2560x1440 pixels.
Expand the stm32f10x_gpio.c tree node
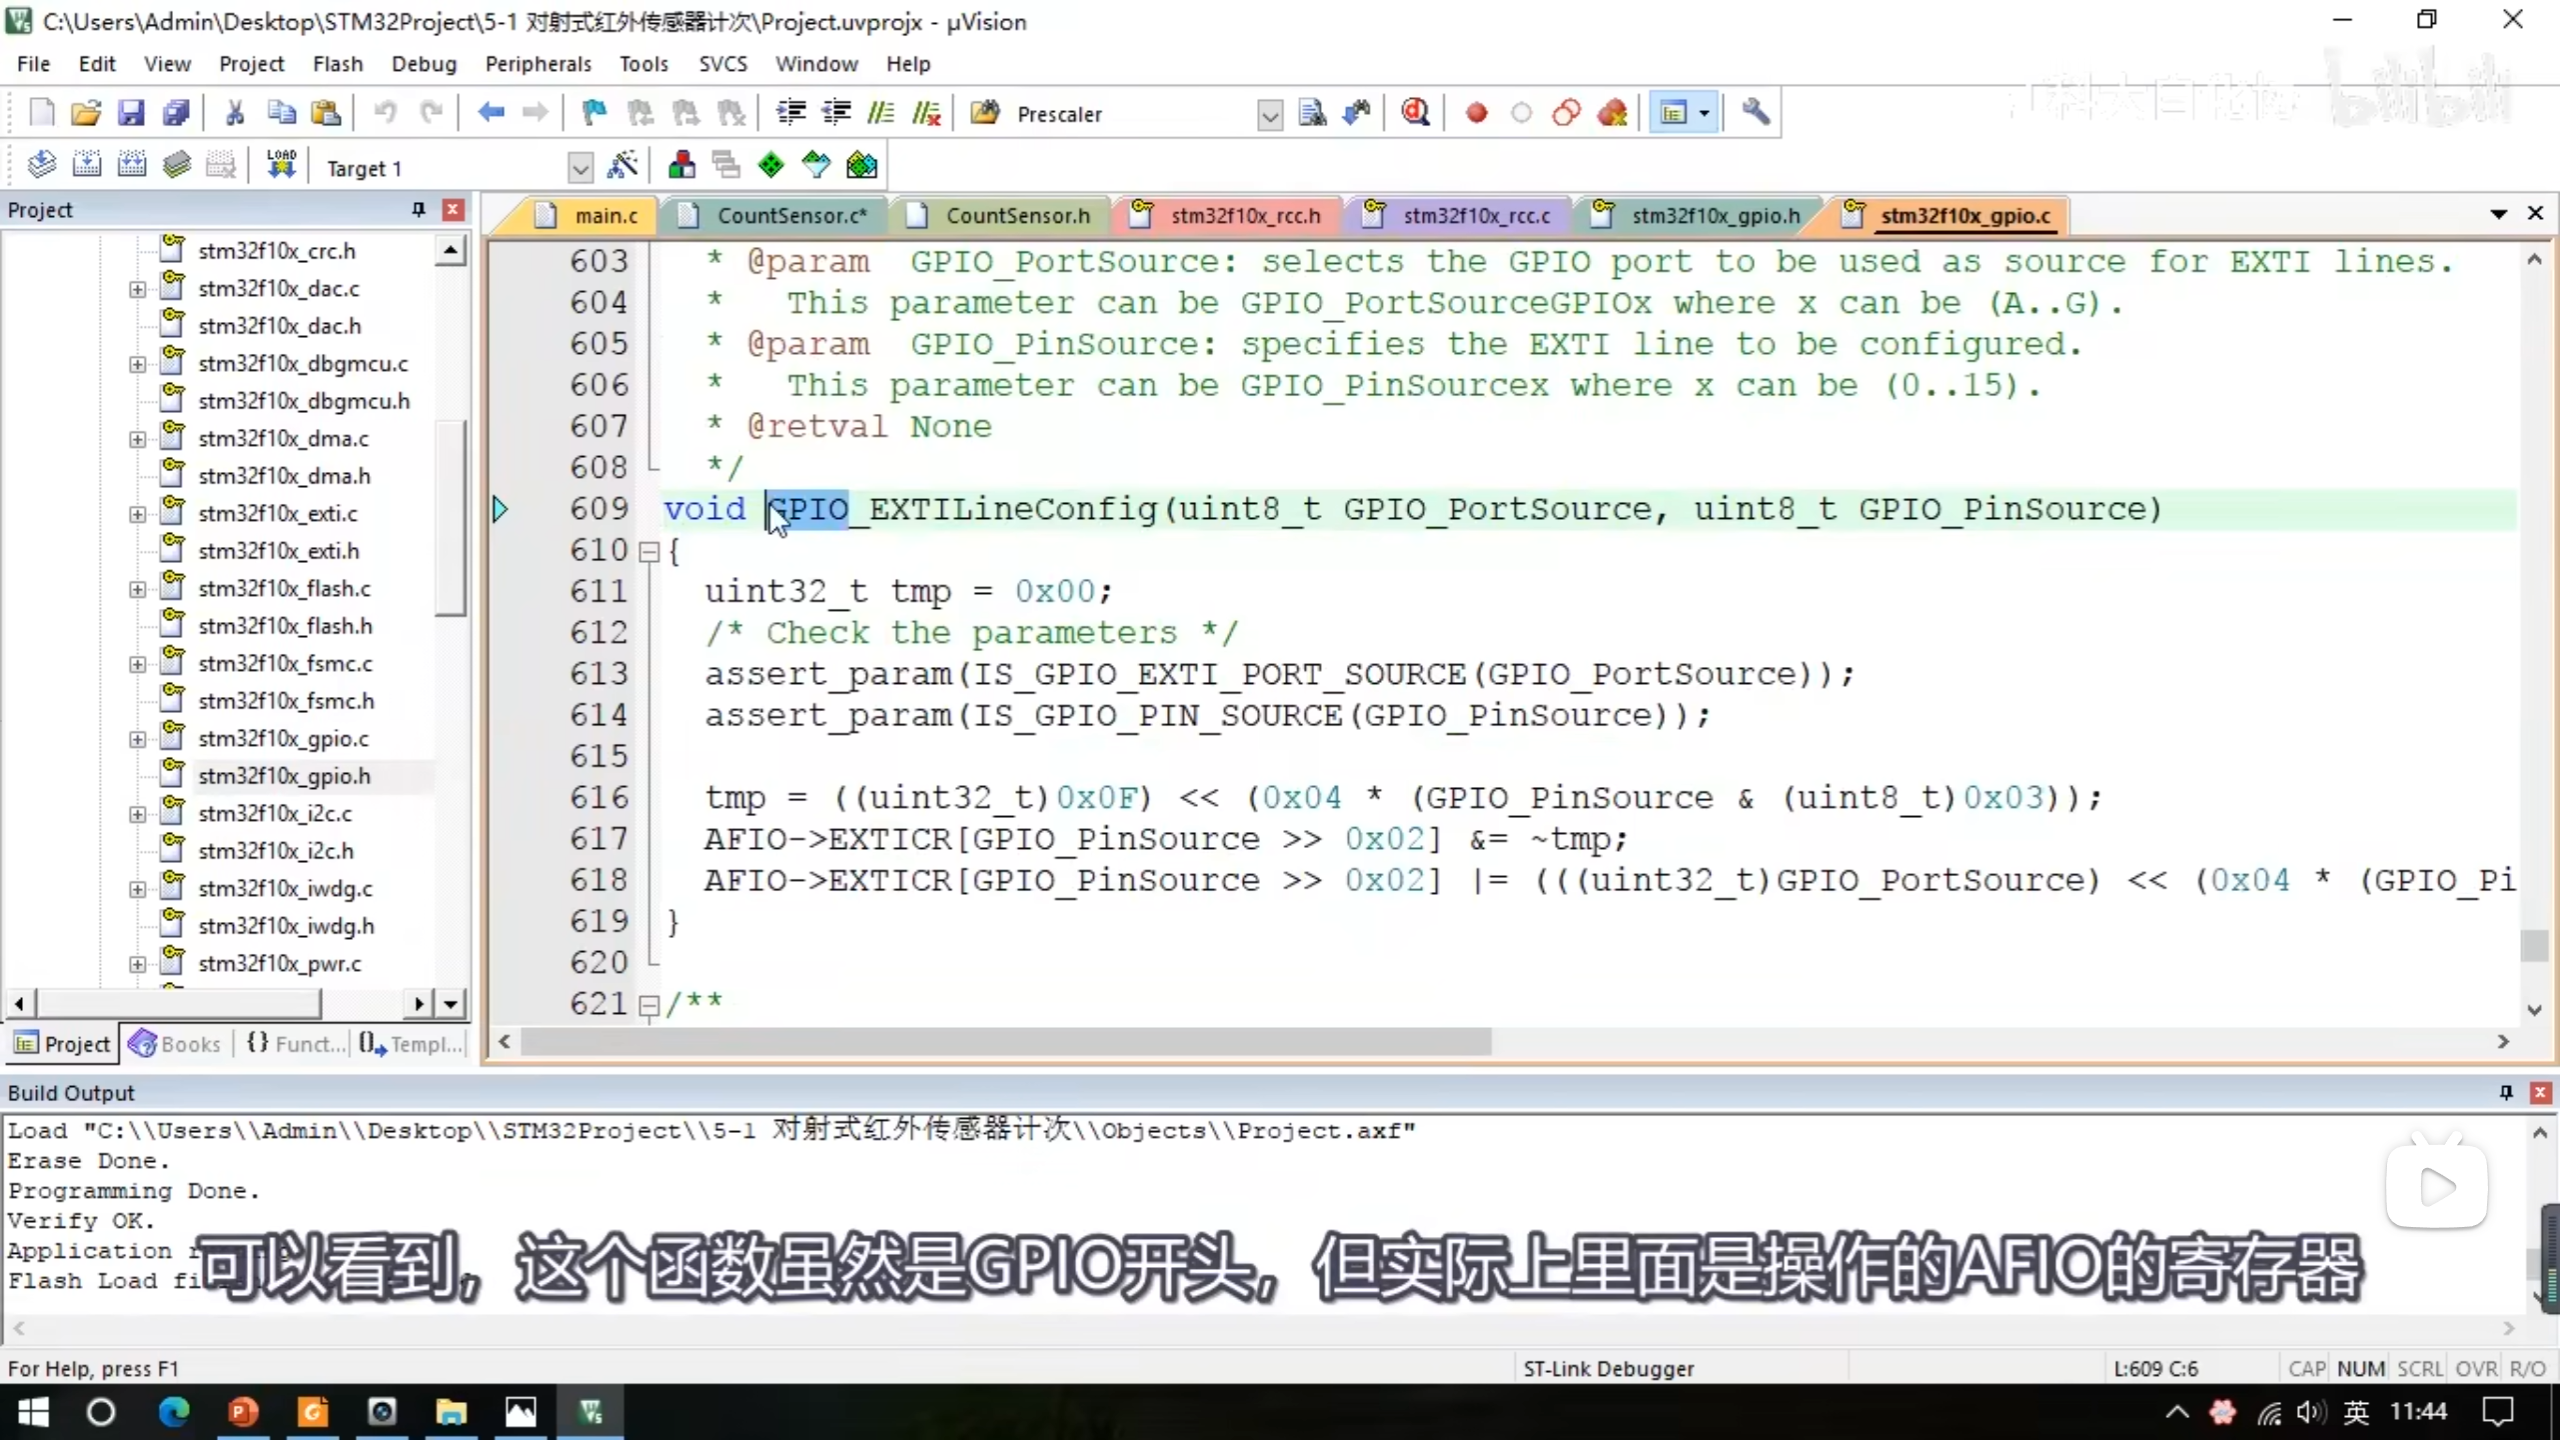137,739
